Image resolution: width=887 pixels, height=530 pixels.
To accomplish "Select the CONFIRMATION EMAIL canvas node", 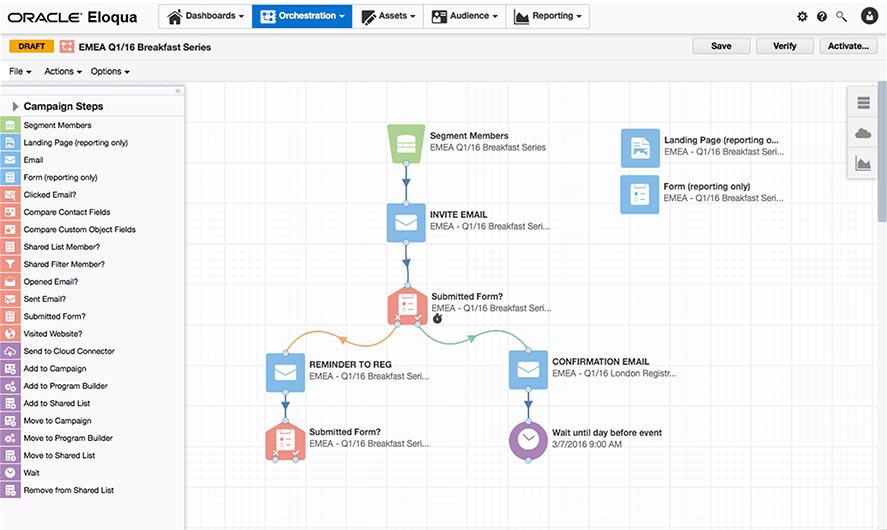I will coord(528,369).
